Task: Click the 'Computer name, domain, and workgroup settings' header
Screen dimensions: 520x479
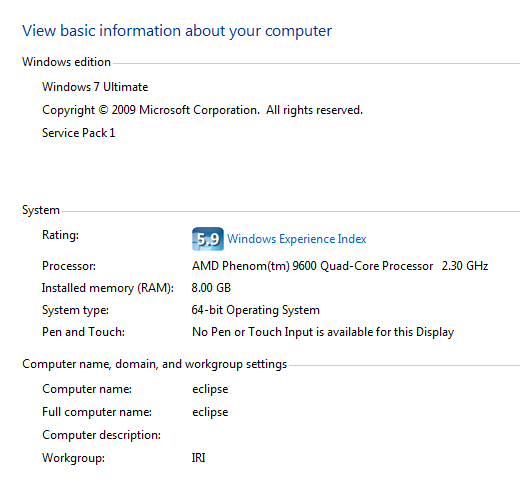Action: pyautogui.click(x=154, y=364)
